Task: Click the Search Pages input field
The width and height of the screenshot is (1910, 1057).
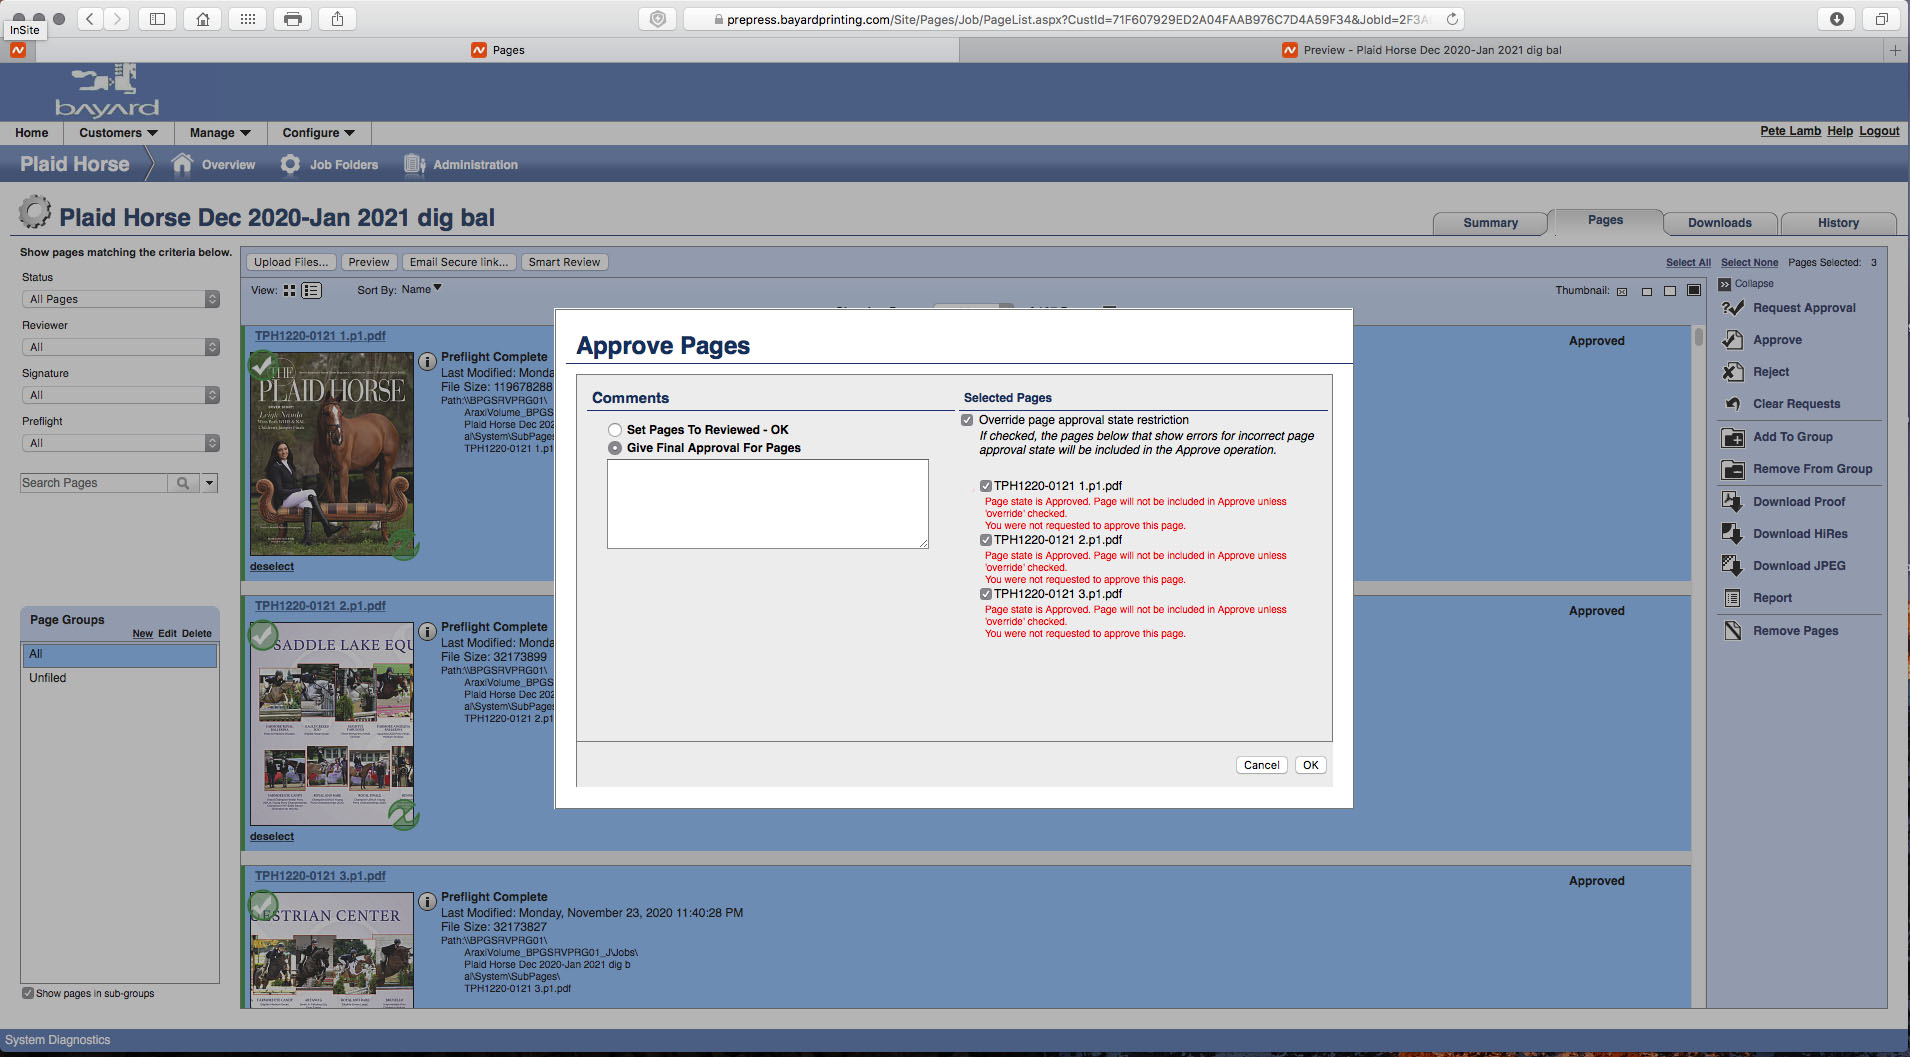Action: pyautogui.click(x=94, y=483)
